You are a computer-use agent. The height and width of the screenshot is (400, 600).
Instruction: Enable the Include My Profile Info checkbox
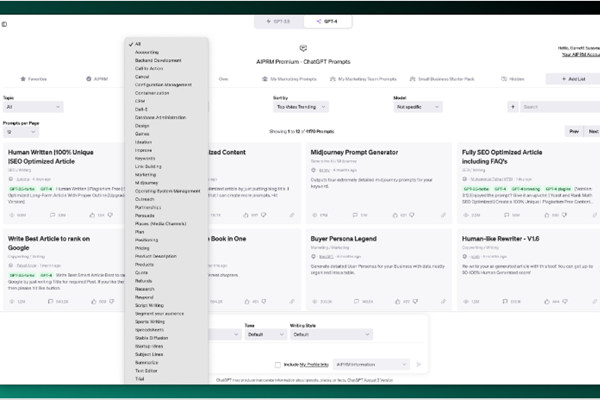277,365
